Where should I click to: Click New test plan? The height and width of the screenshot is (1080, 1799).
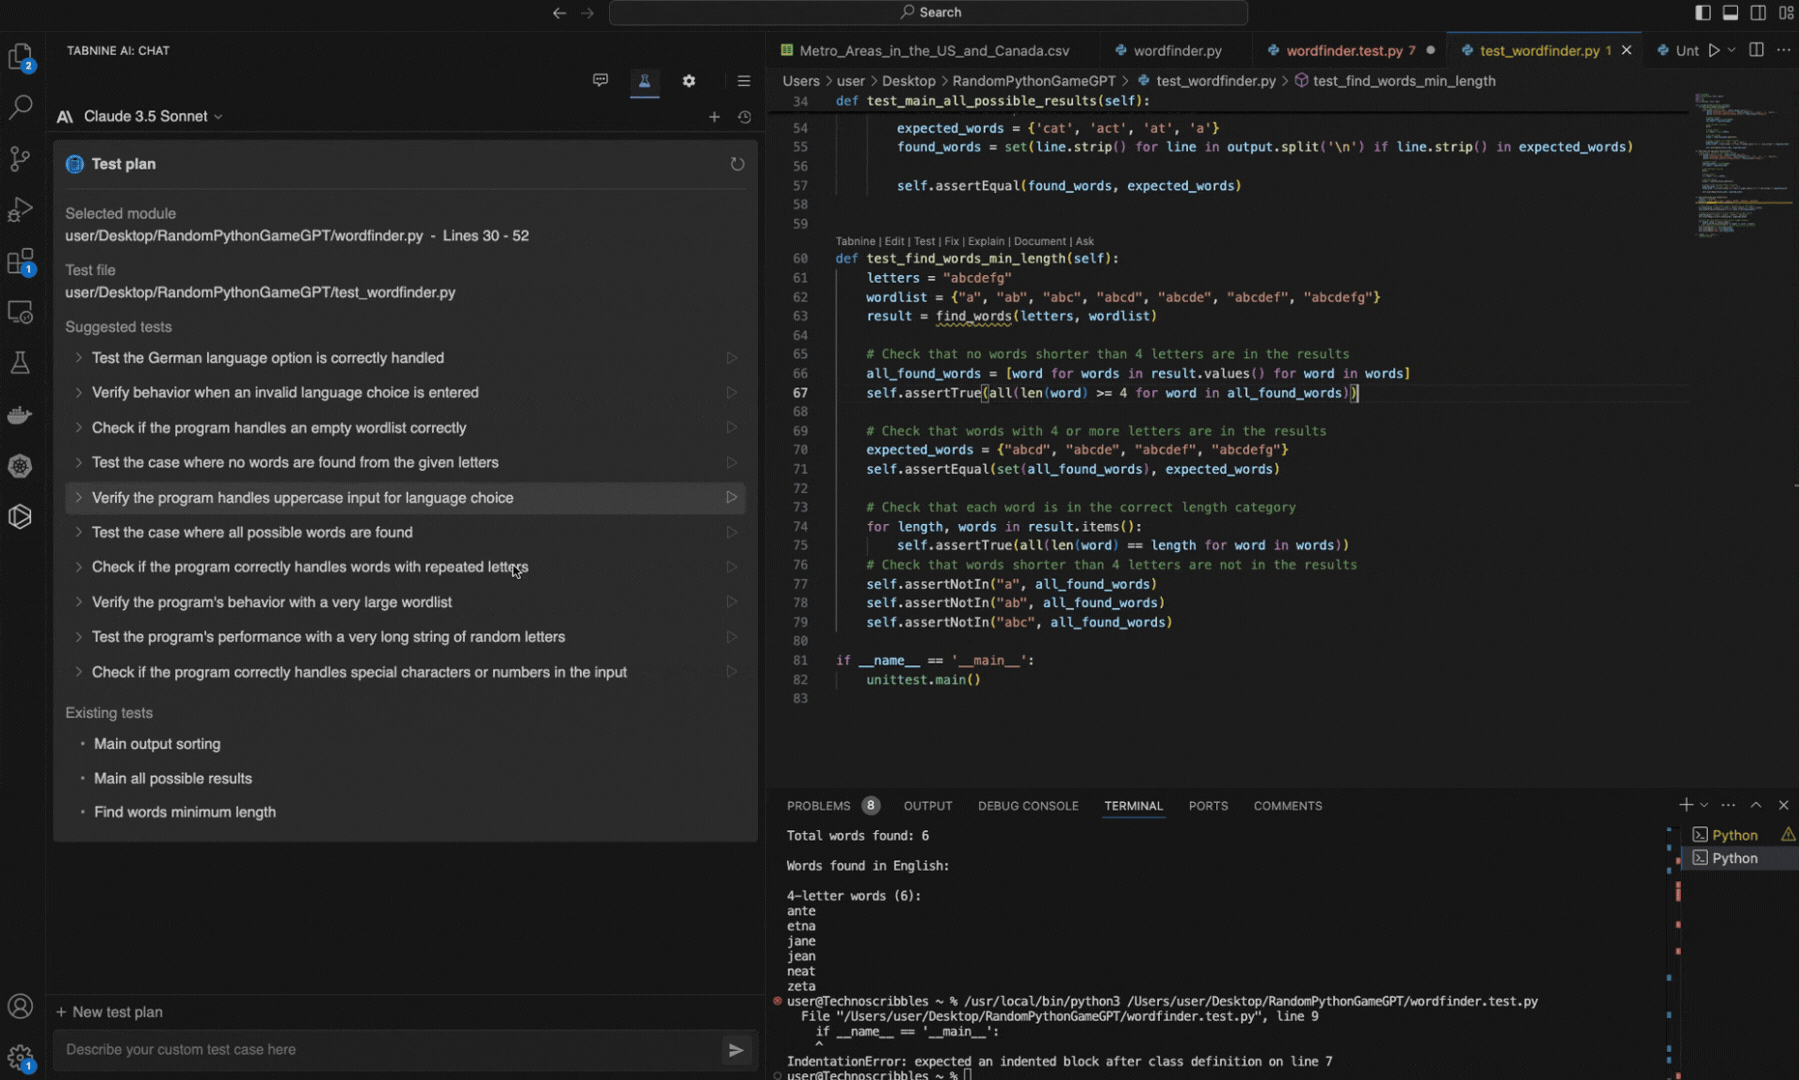pos(110,1012)
